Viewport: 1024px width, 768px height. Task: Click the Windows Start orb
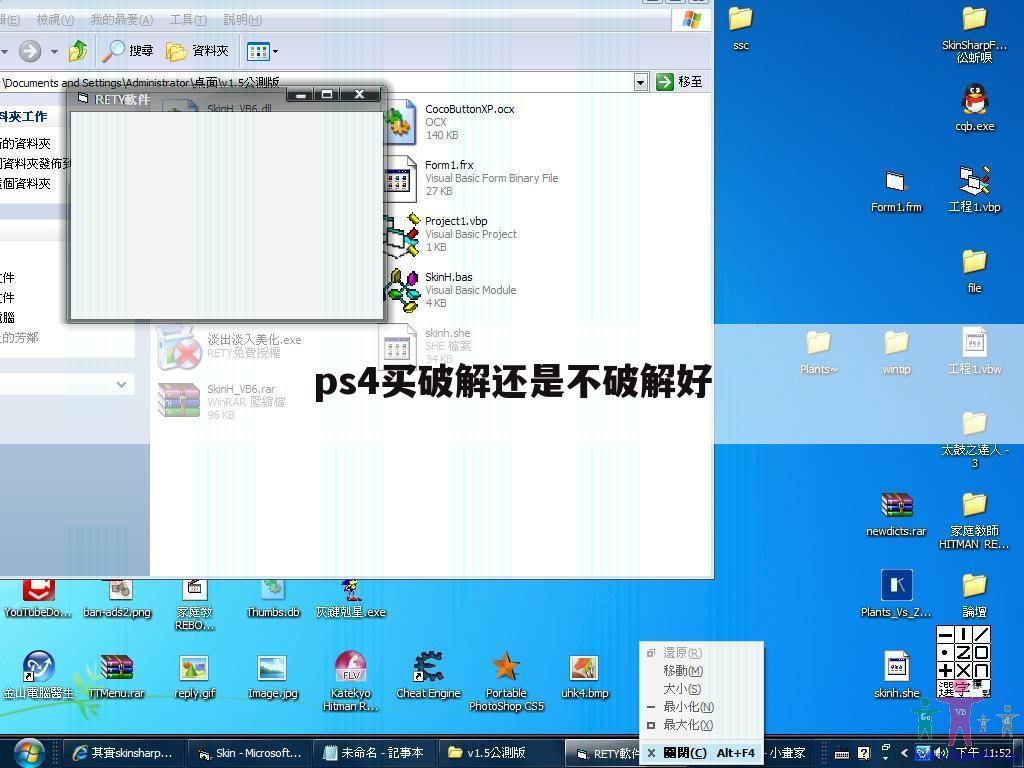coord(28,753)
